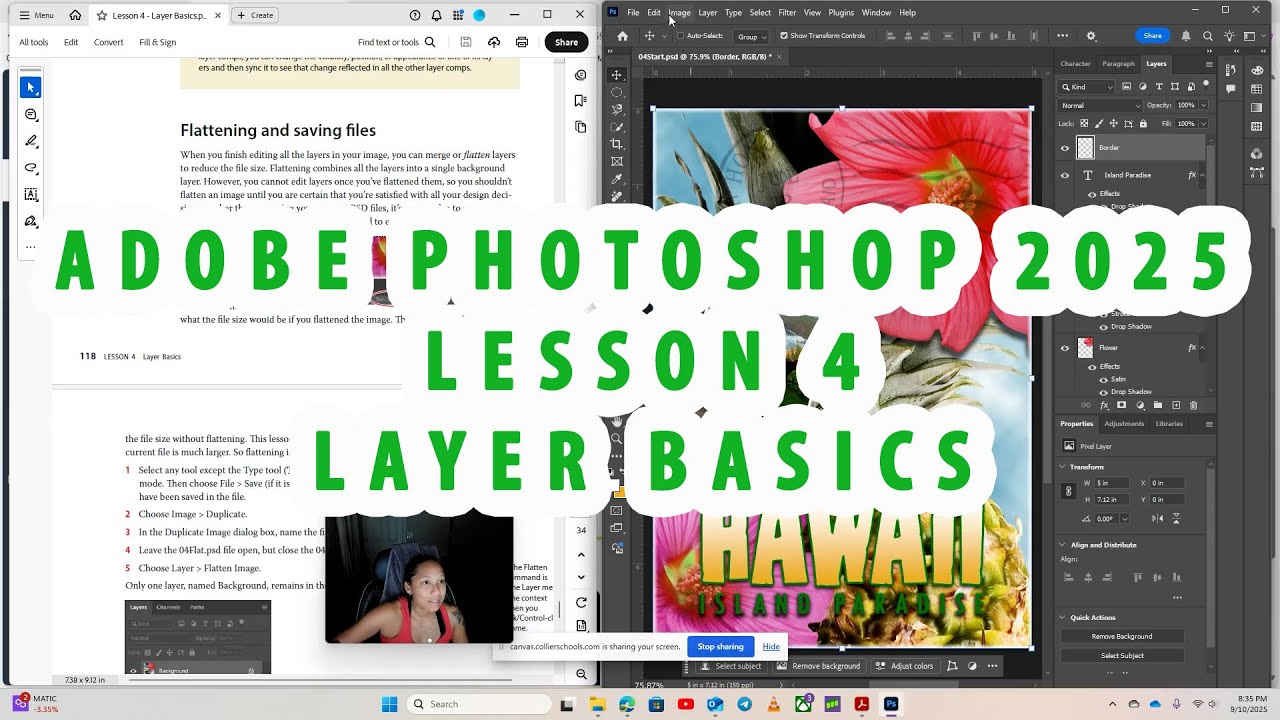1280x720 pixels.
Task: Click the Home icon in Photoshop options bar
Action: click(622, 36)
